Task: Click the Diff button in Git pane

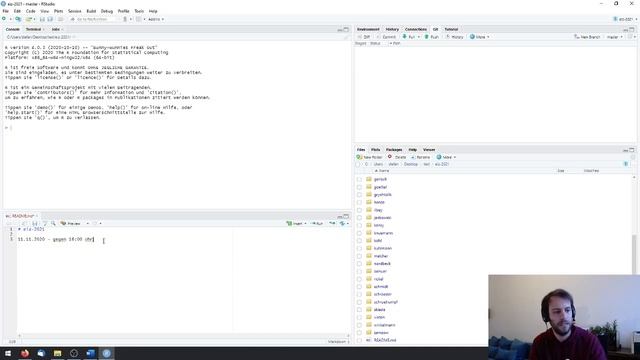Action: (x=364, y=37)
